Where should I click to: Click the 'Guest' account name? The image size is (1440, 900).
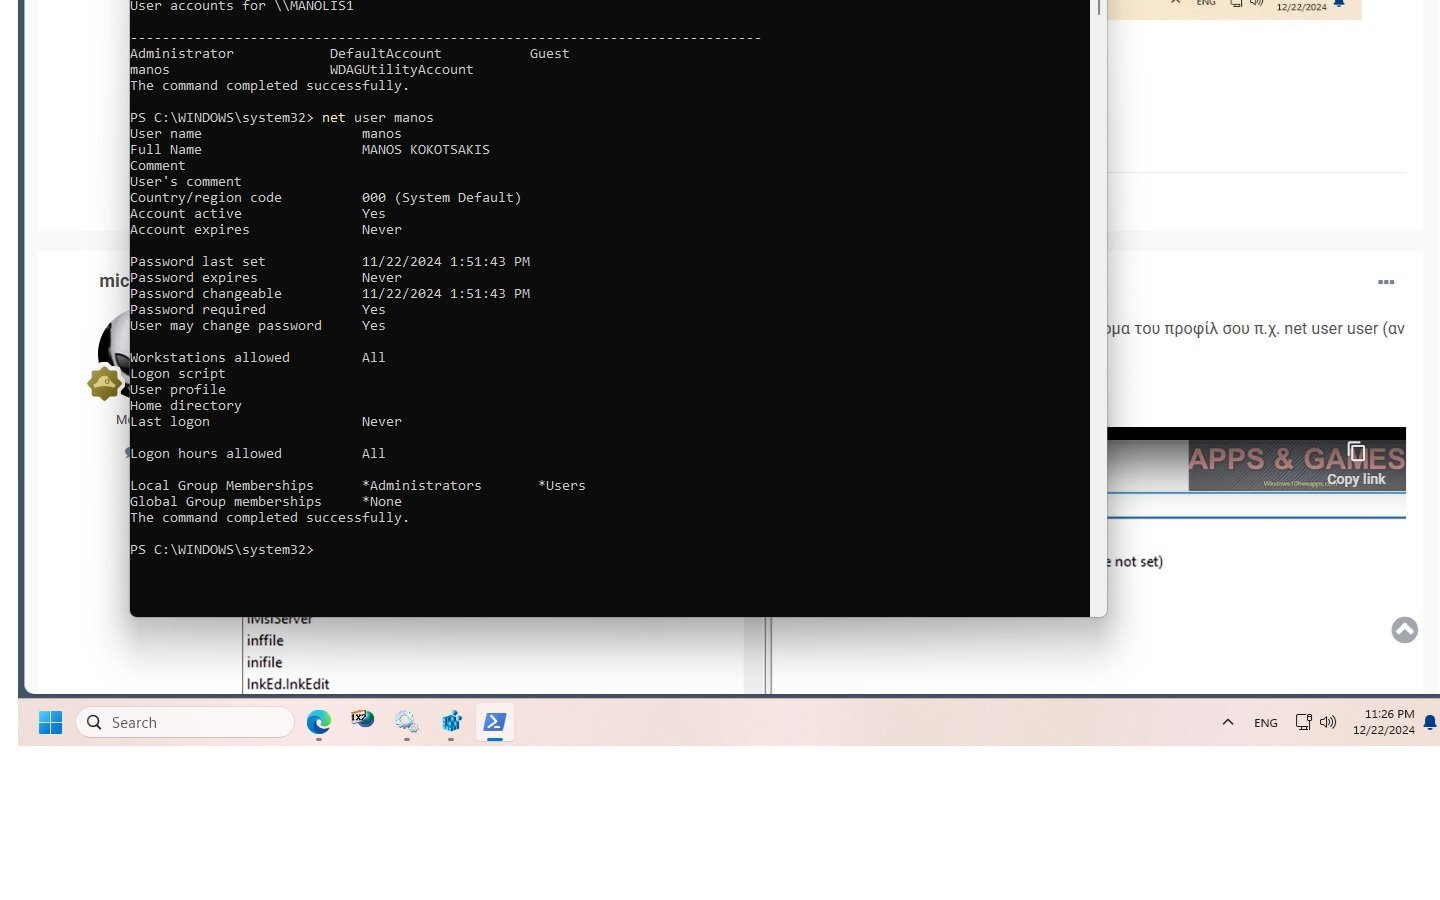[550, 54]
